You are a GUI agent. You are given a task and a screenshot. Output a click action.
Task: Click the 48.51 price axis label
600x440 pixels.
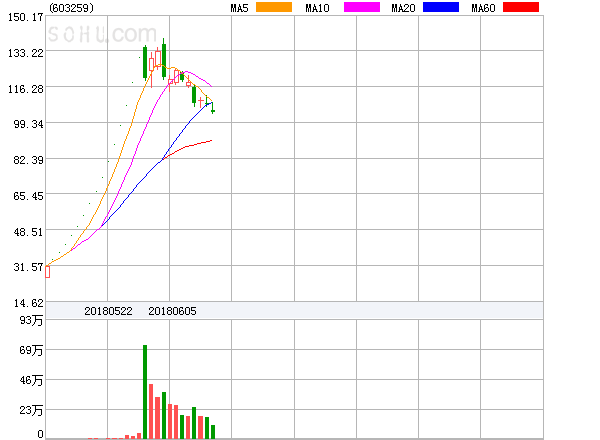pyautogui.click(x=28, y=232)
